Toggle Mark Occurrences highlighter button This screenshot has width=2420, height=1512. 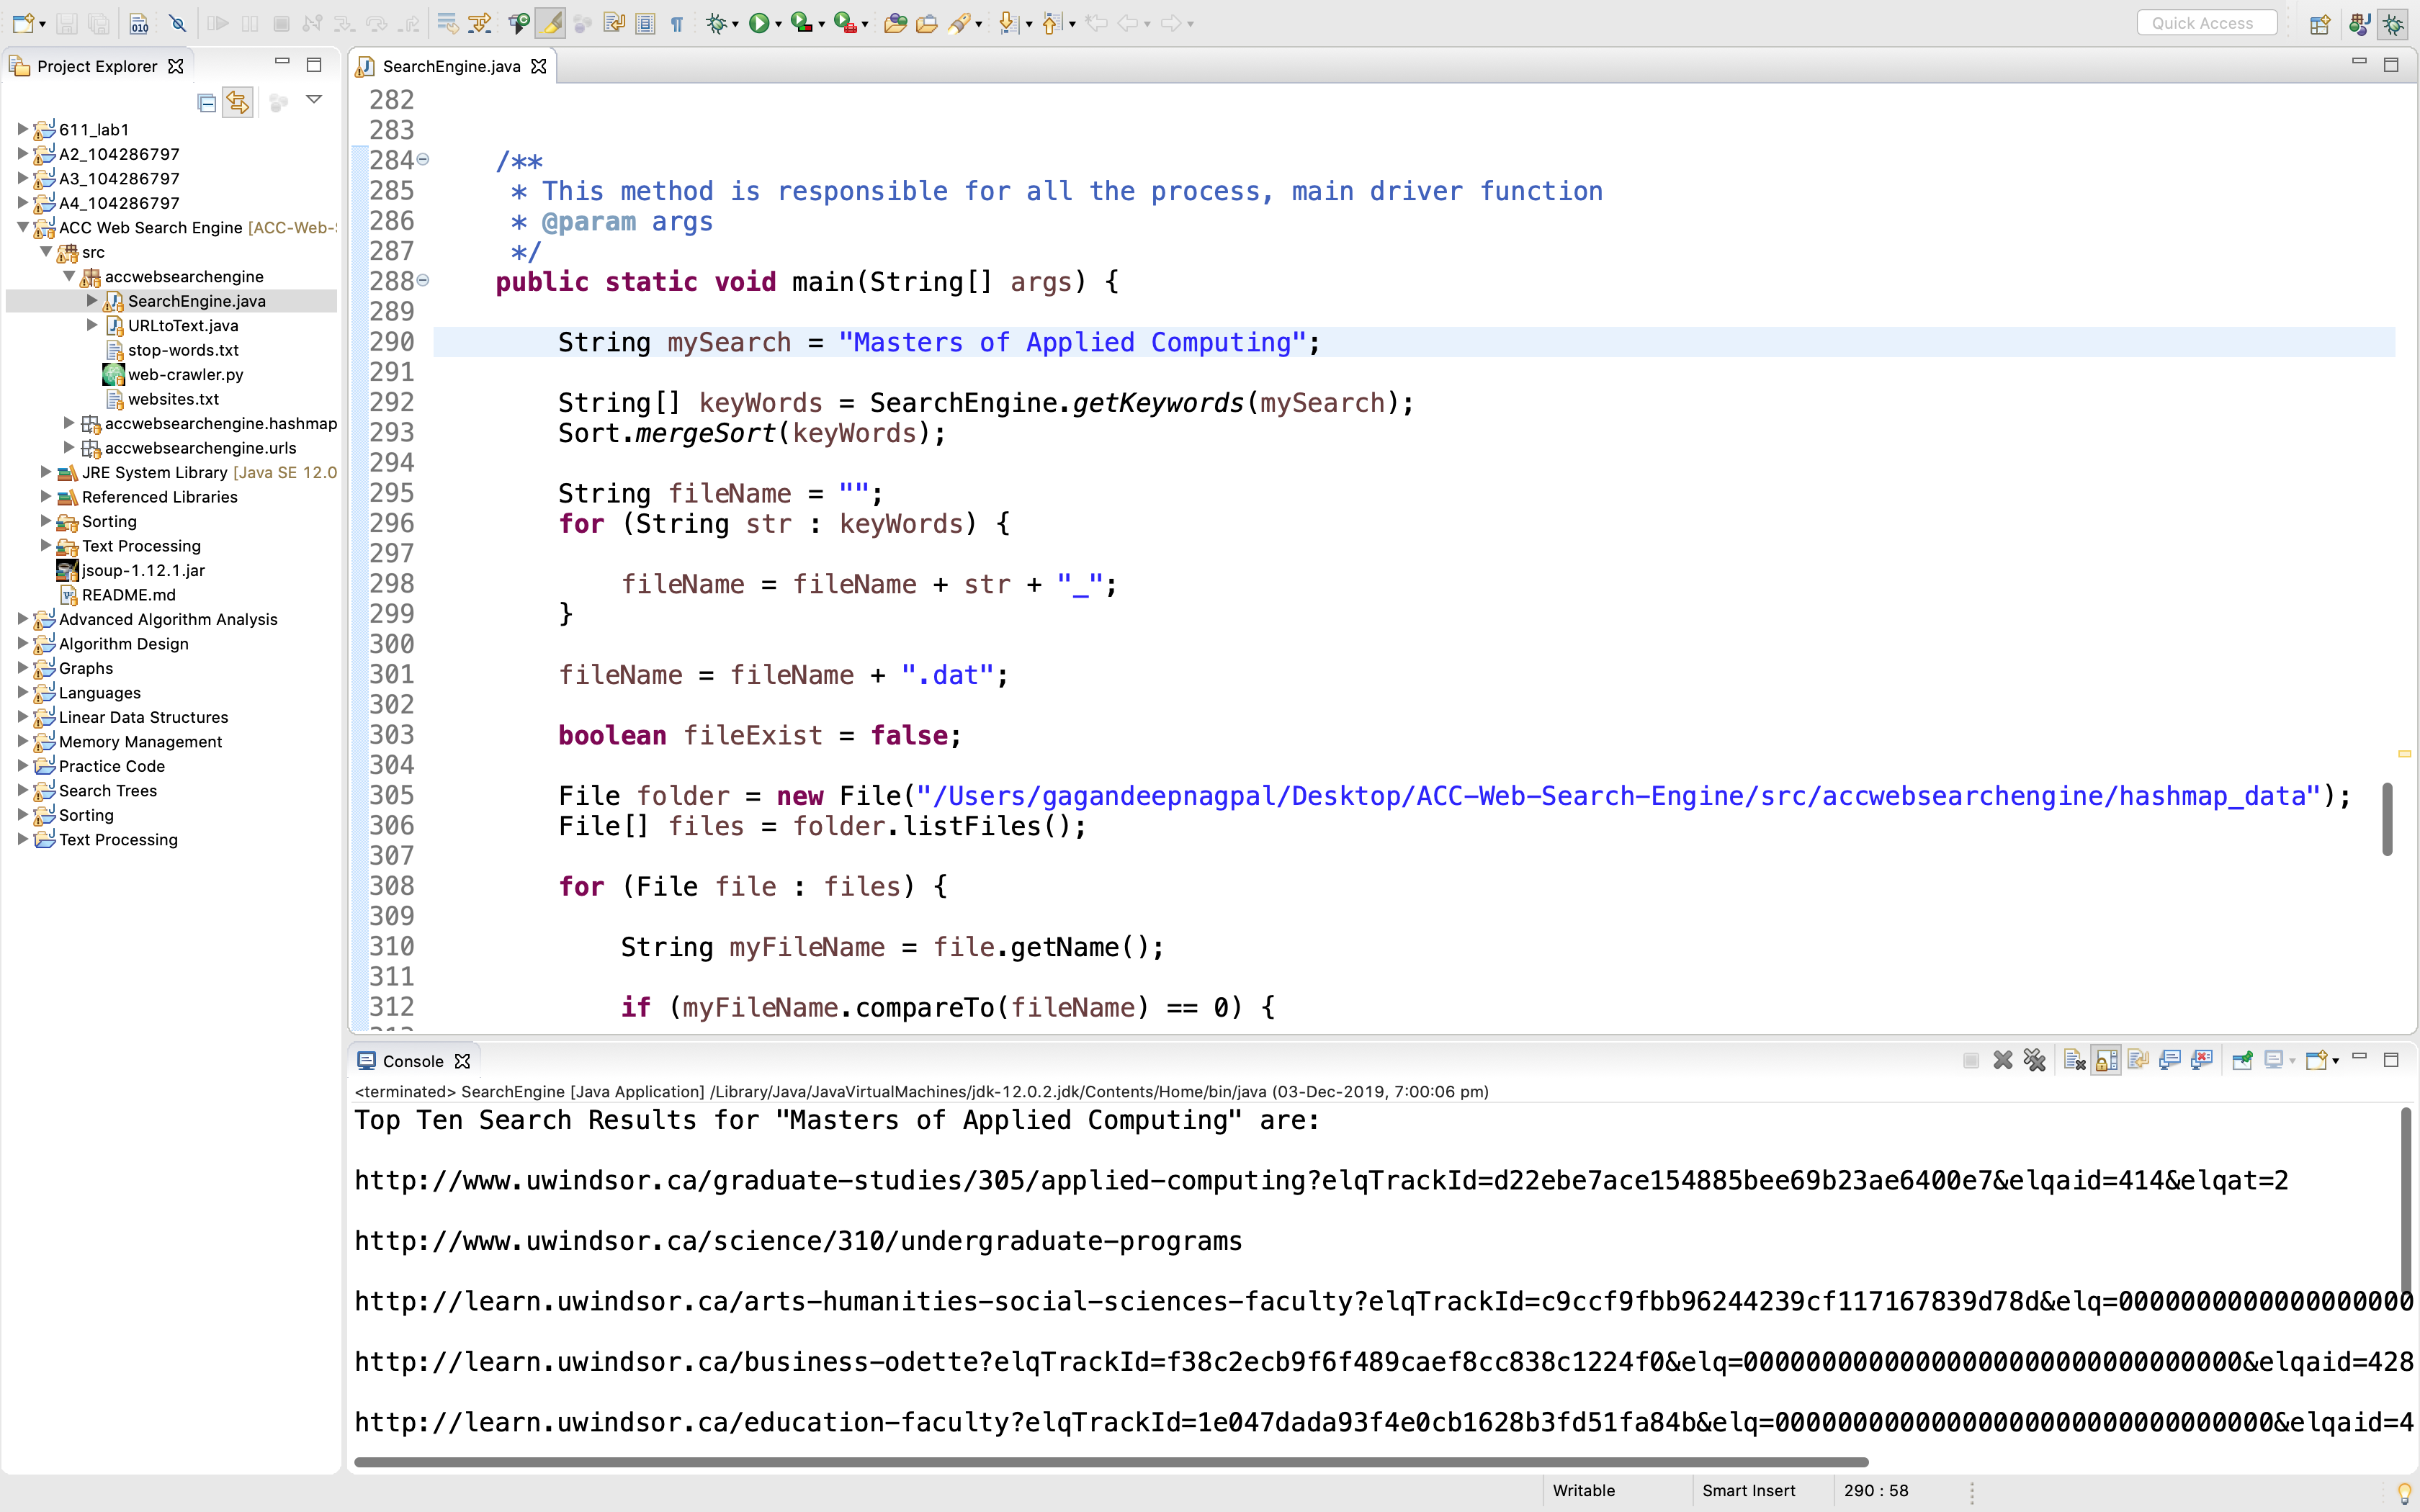coord(550,23)
